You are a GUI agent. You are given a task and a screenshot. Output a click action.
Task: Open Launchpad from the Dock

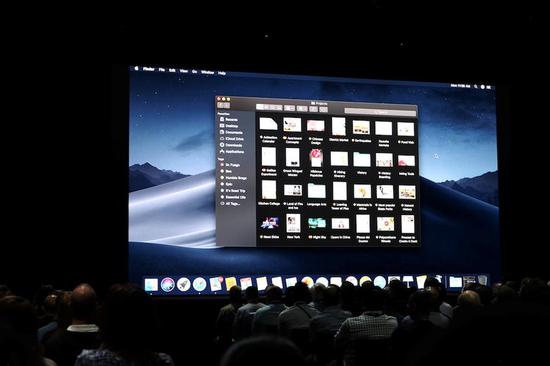[x=184, y=284]
